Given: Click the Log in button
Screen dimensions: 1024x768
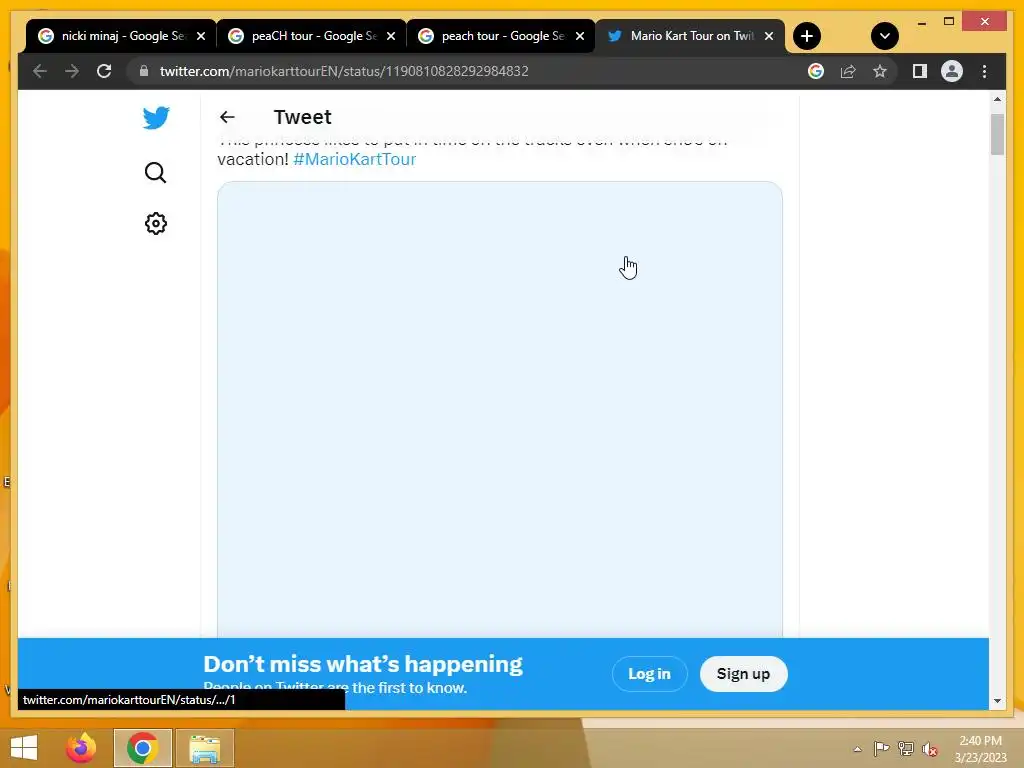Looking at the screenshot, I should click(x=649, y=674).
